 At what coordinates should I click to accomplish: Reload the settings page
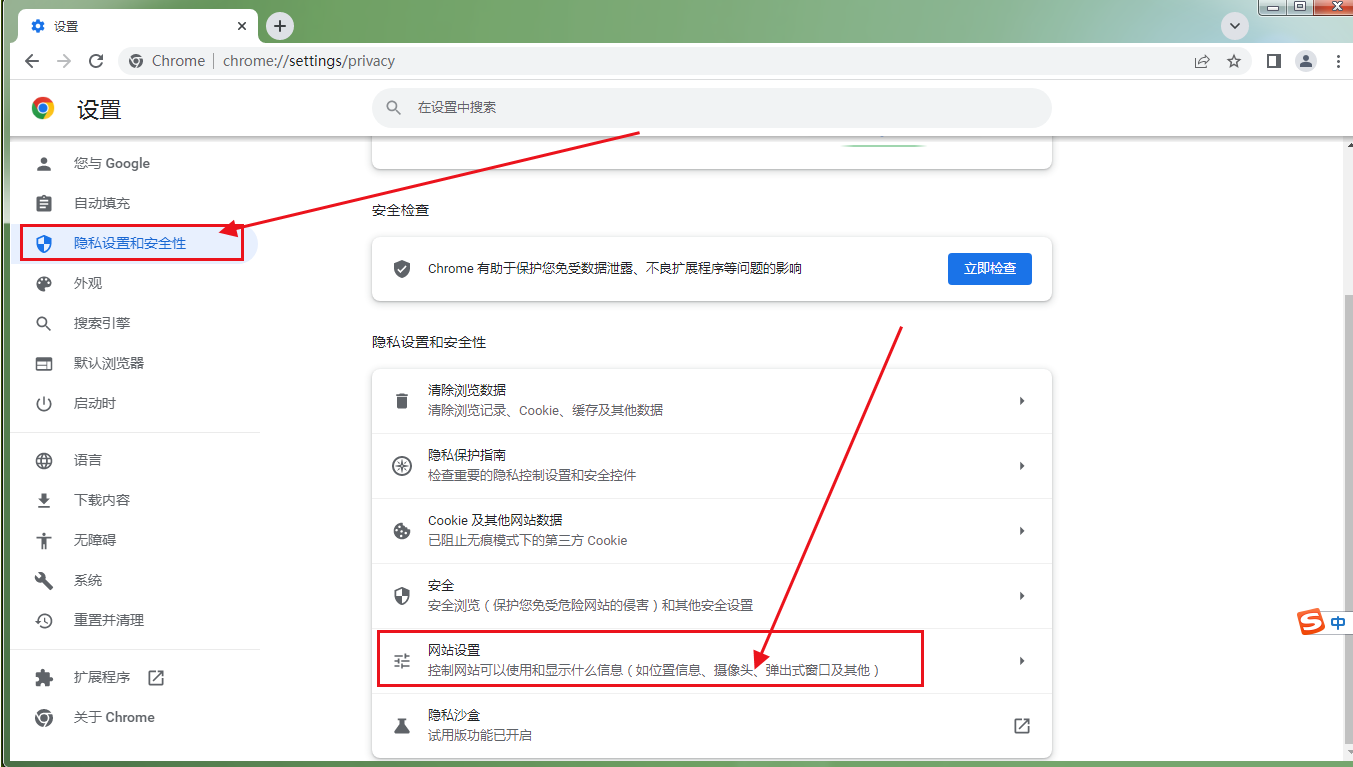click(96, 61)
